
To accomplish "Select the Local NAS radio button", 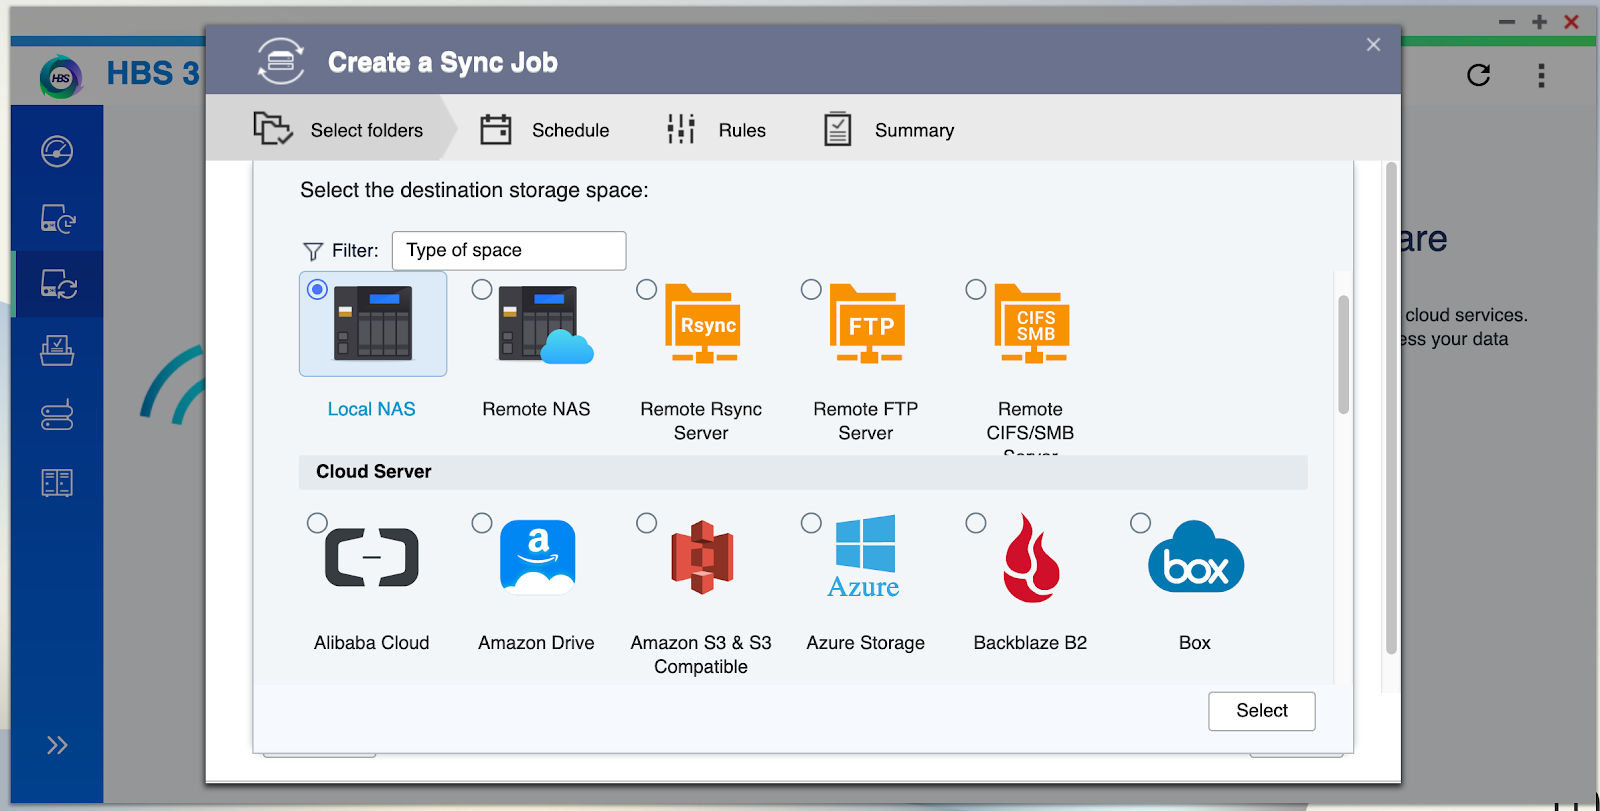I will (317, 289).
